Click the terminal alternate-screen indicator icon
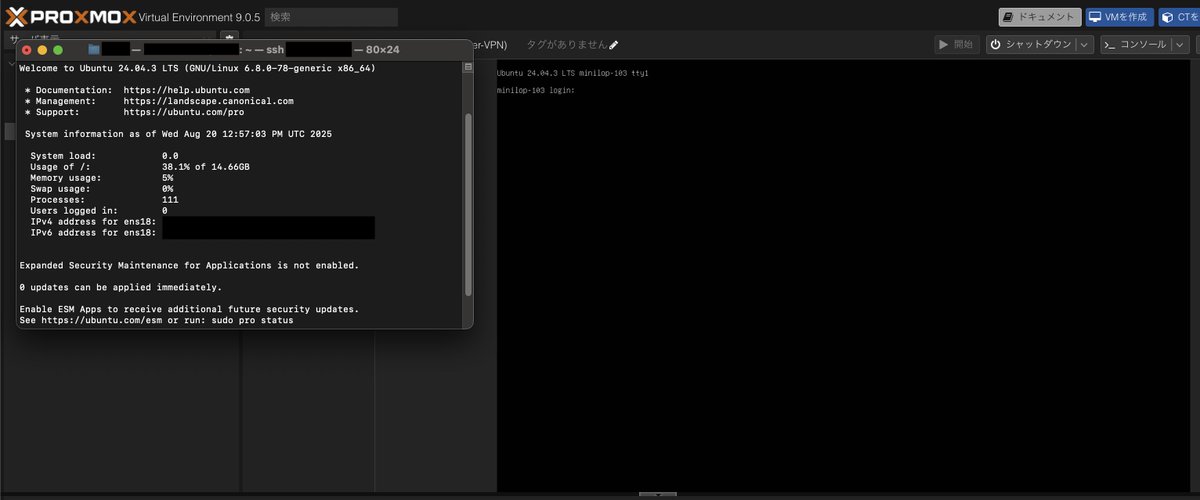 tap(467, 67)
